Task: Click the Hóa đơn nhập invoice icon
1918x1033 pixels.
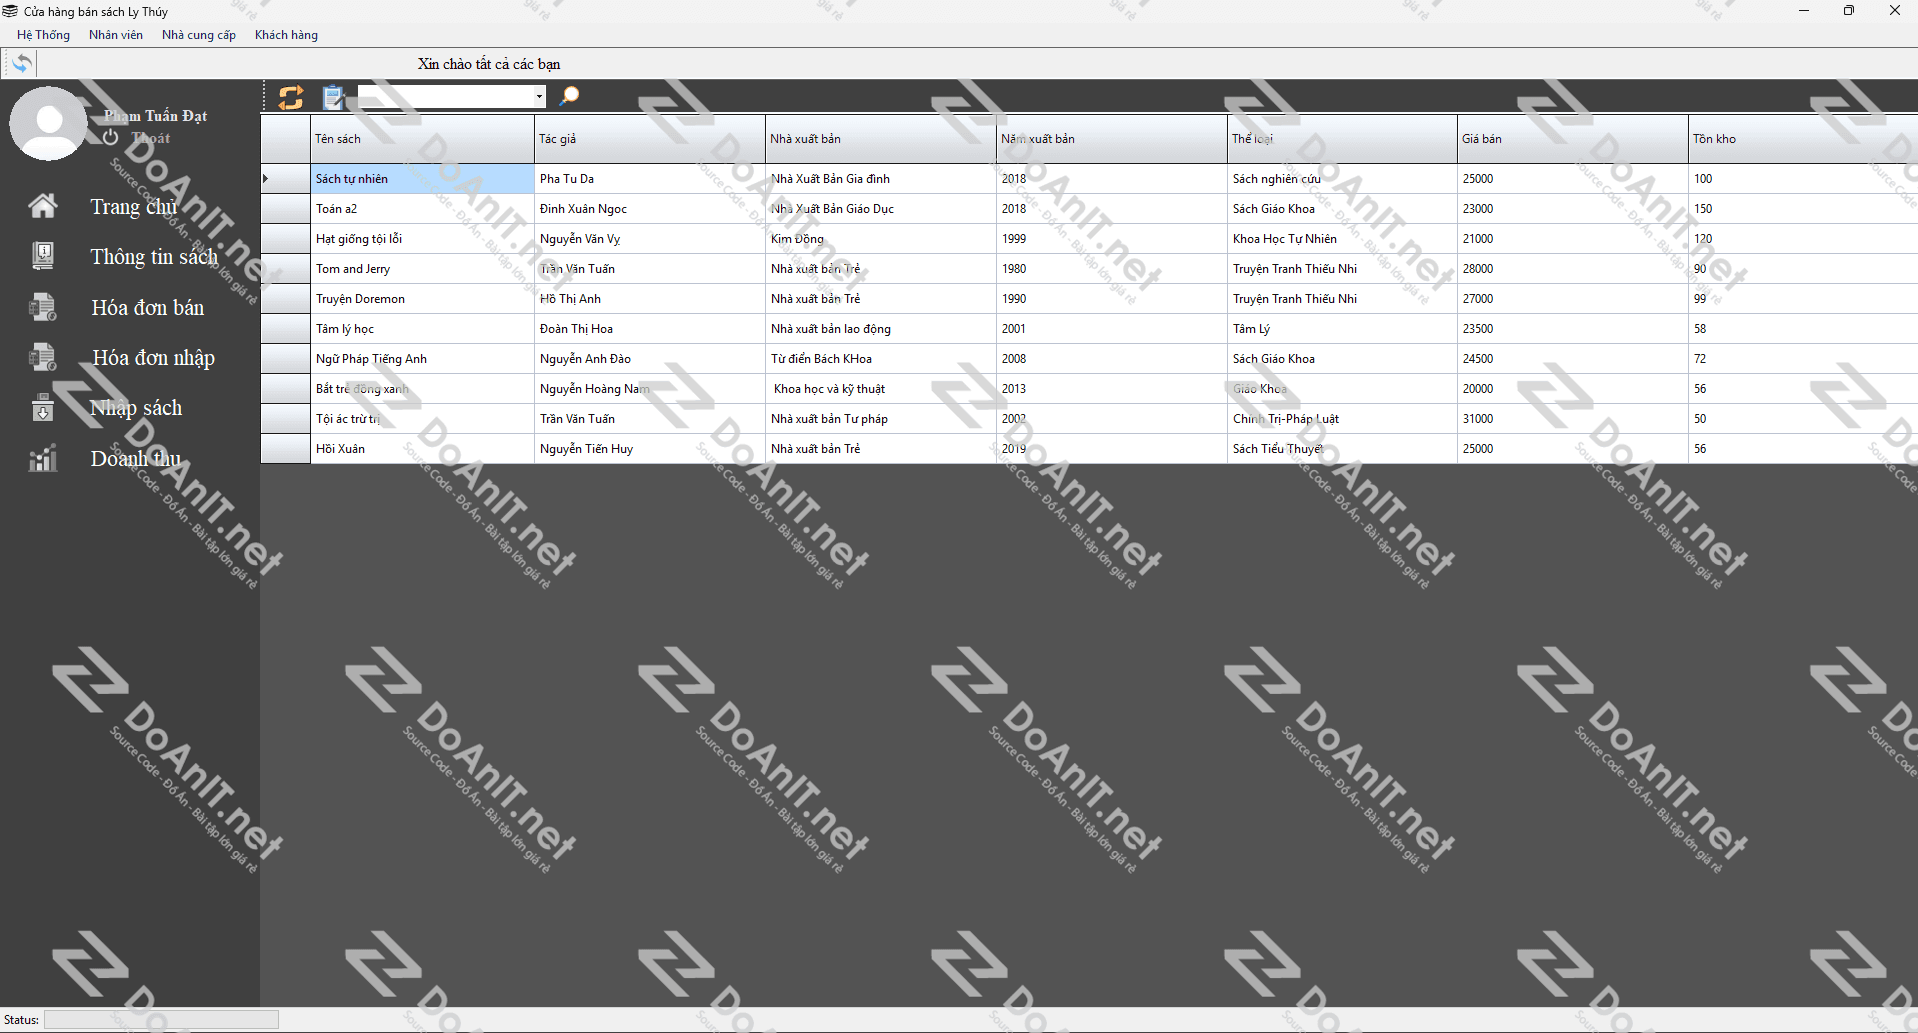Action: [x=42, y=357]
